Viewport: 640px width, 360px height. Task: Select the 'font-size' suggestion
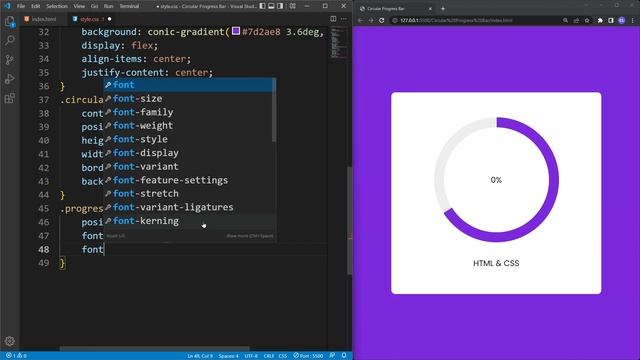click(189, 98)
